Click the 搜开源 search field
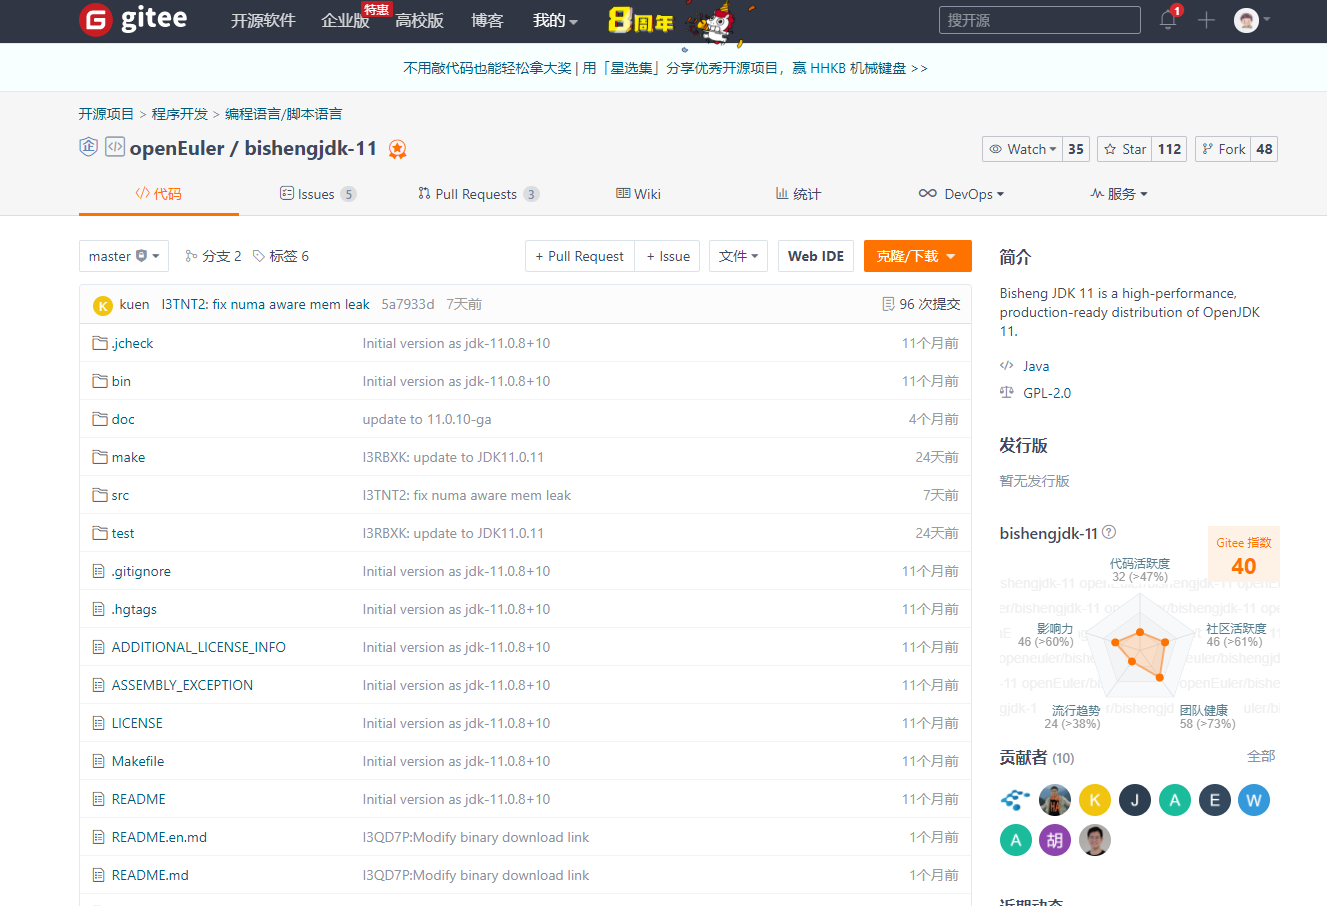Screen dimensions: 1327x906 (1040, 20)
